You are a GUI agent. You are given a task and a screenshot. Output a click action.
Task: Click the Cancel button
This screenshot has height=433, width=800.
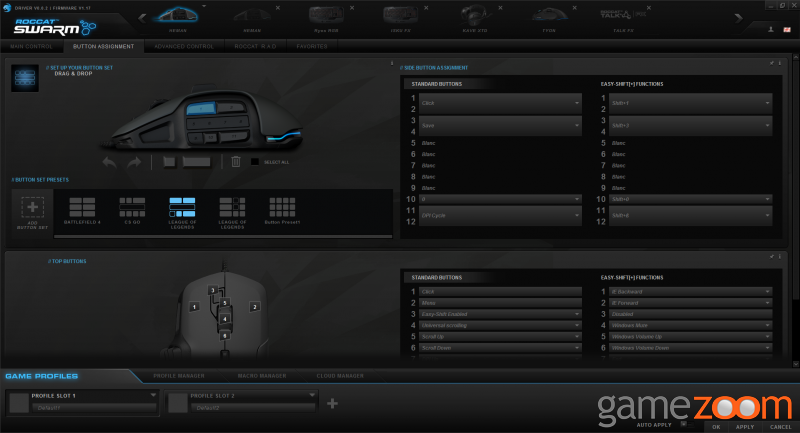781,427
